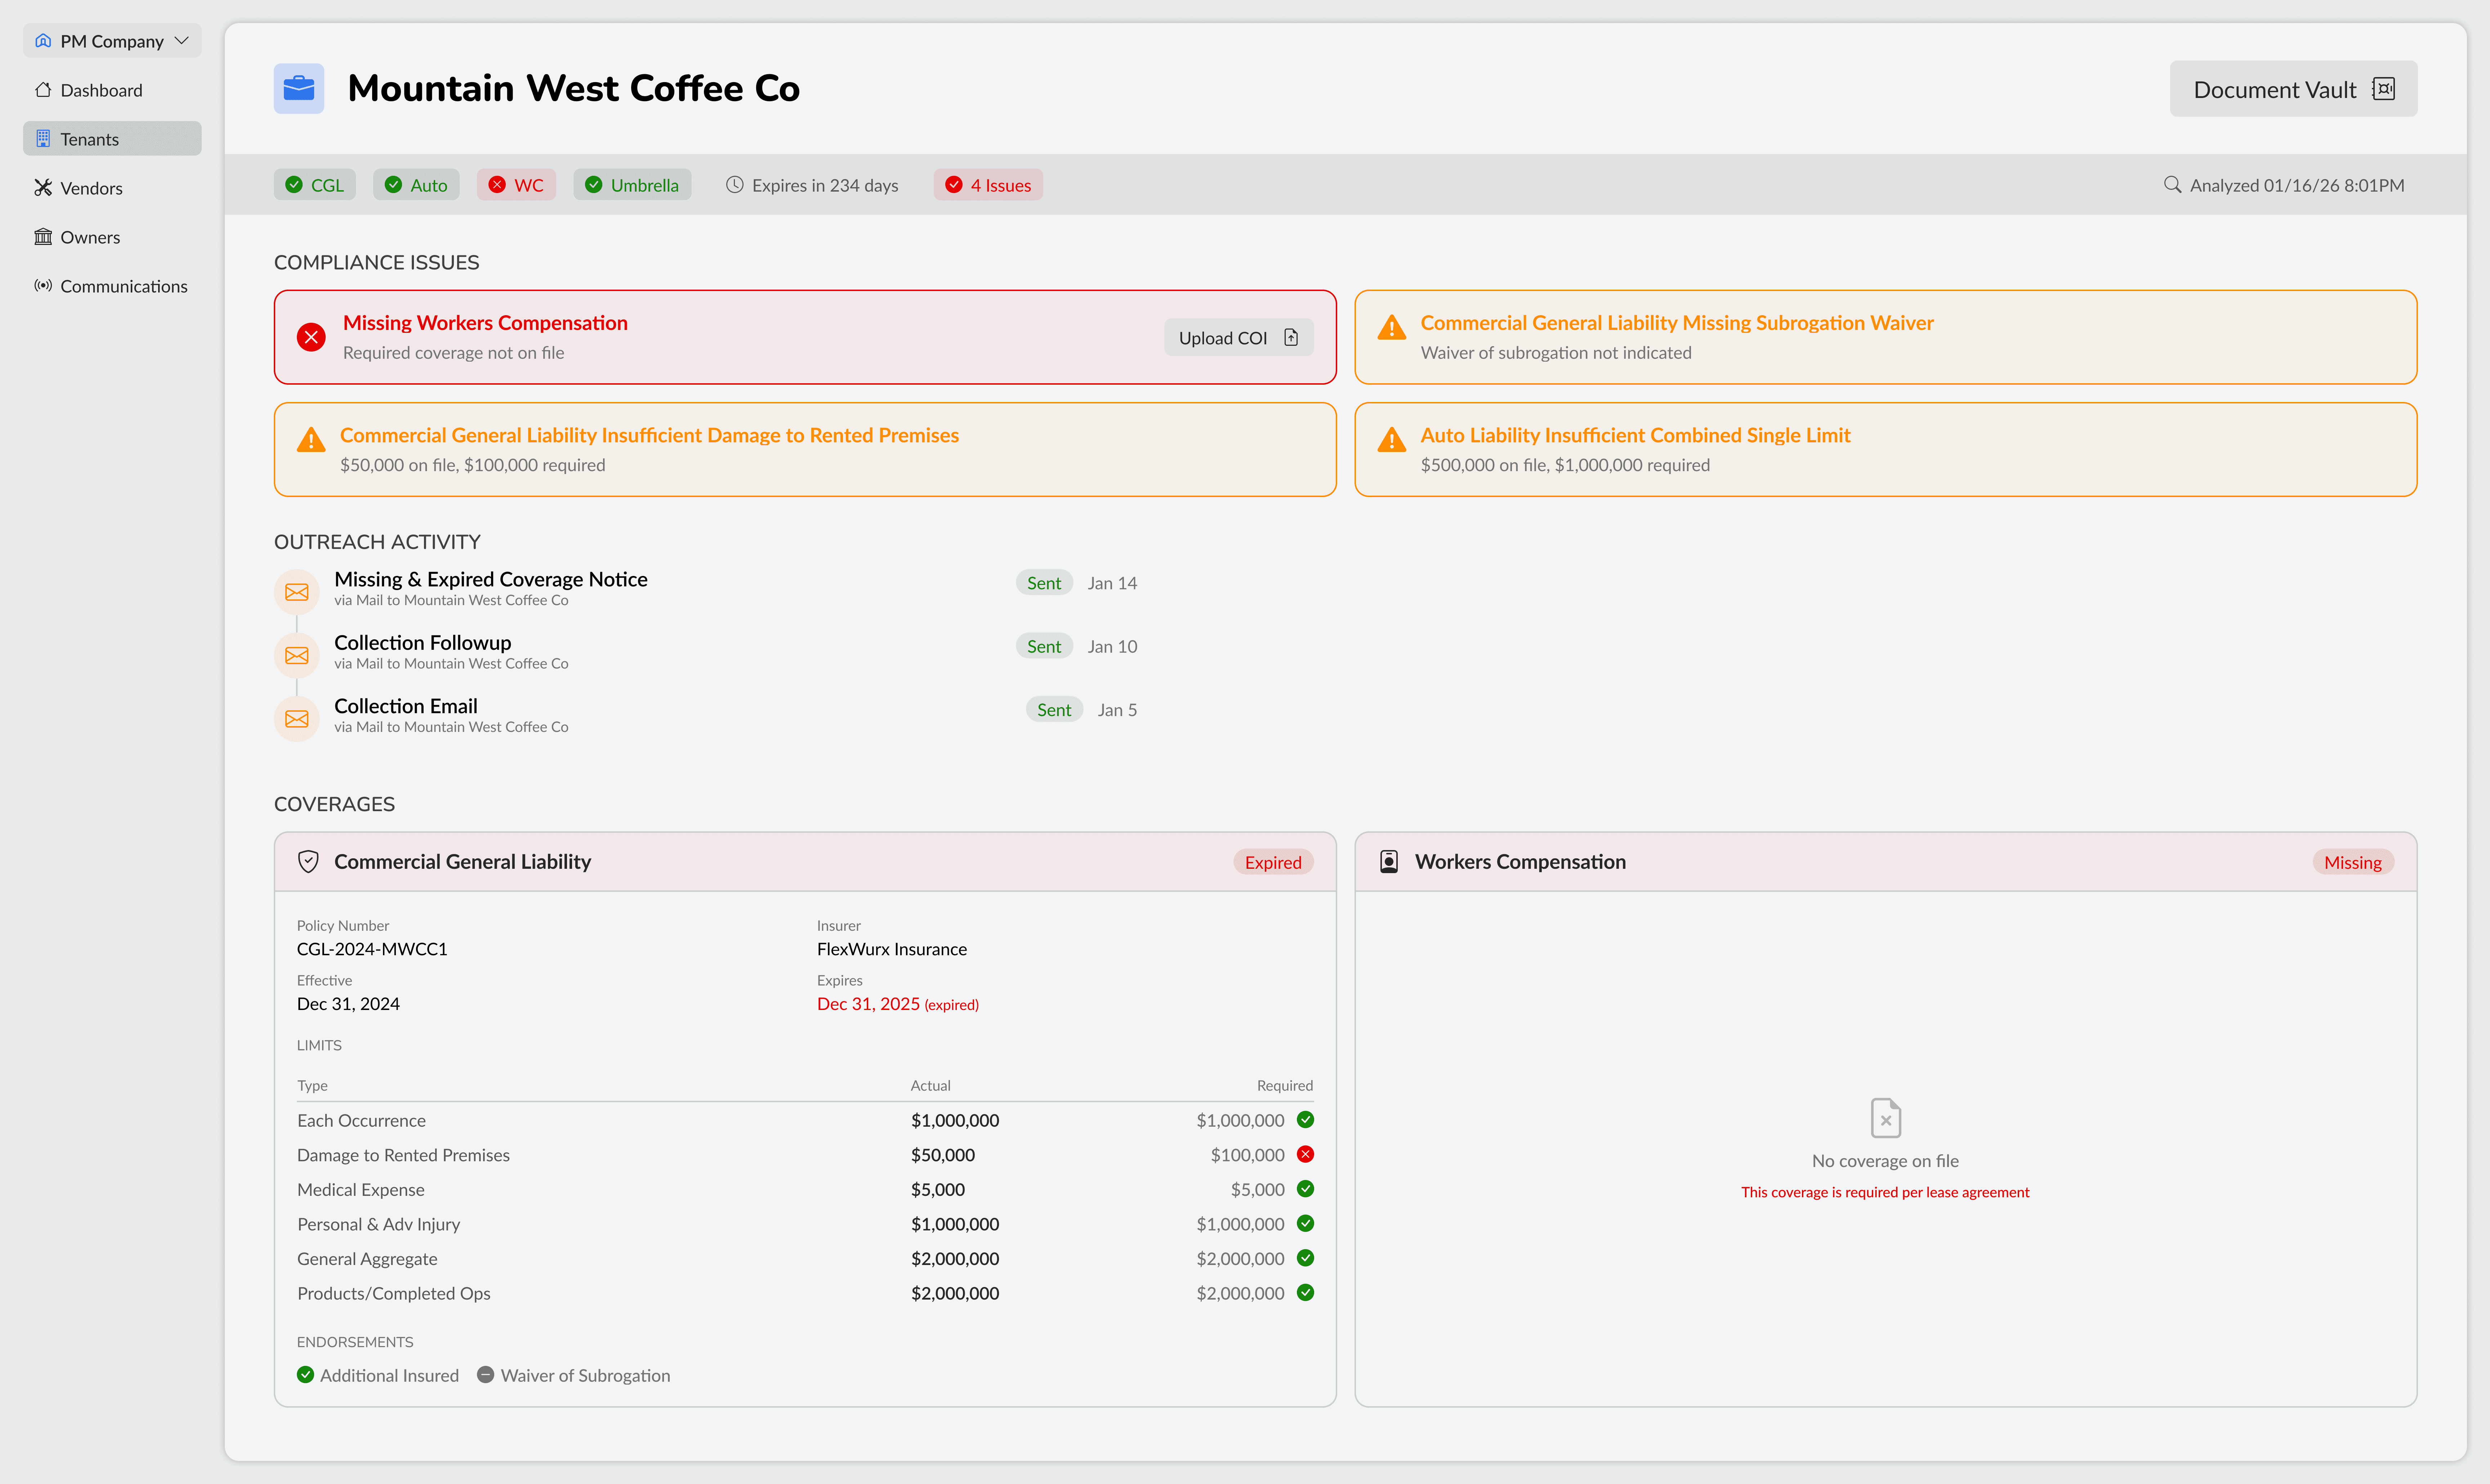This screenshot has width=2490, height=1484.
Task: Click the red 4 Issues badge
Action: pyautogui.click(x=988, y=185)
